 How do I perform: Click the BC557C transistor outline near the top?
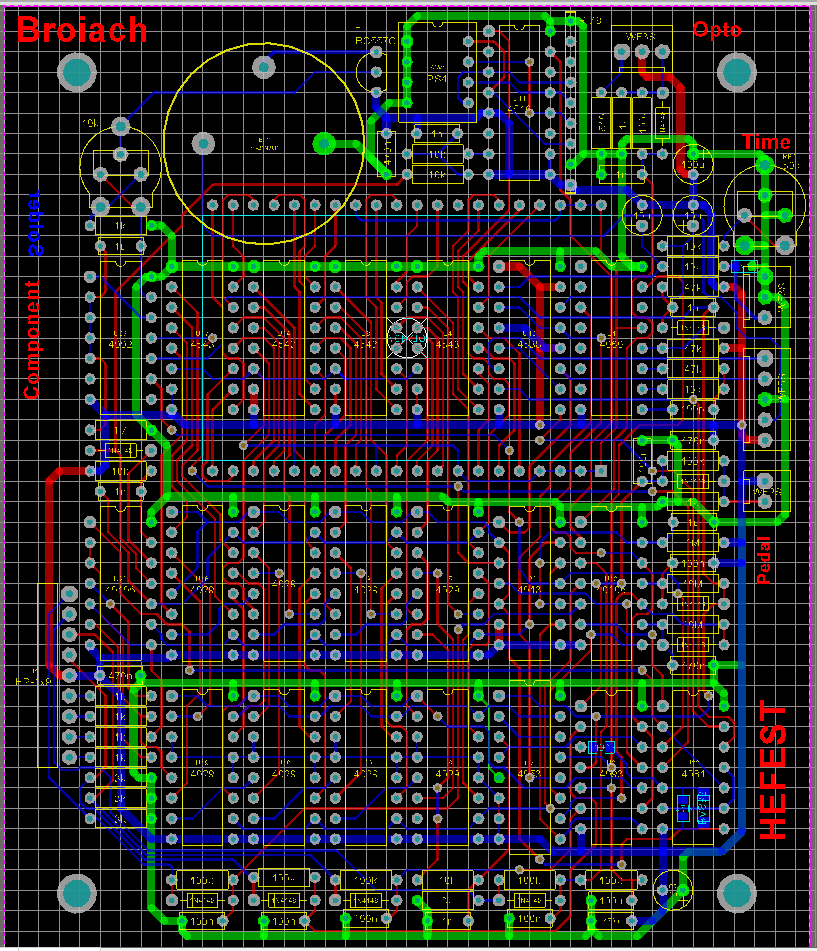371,72
